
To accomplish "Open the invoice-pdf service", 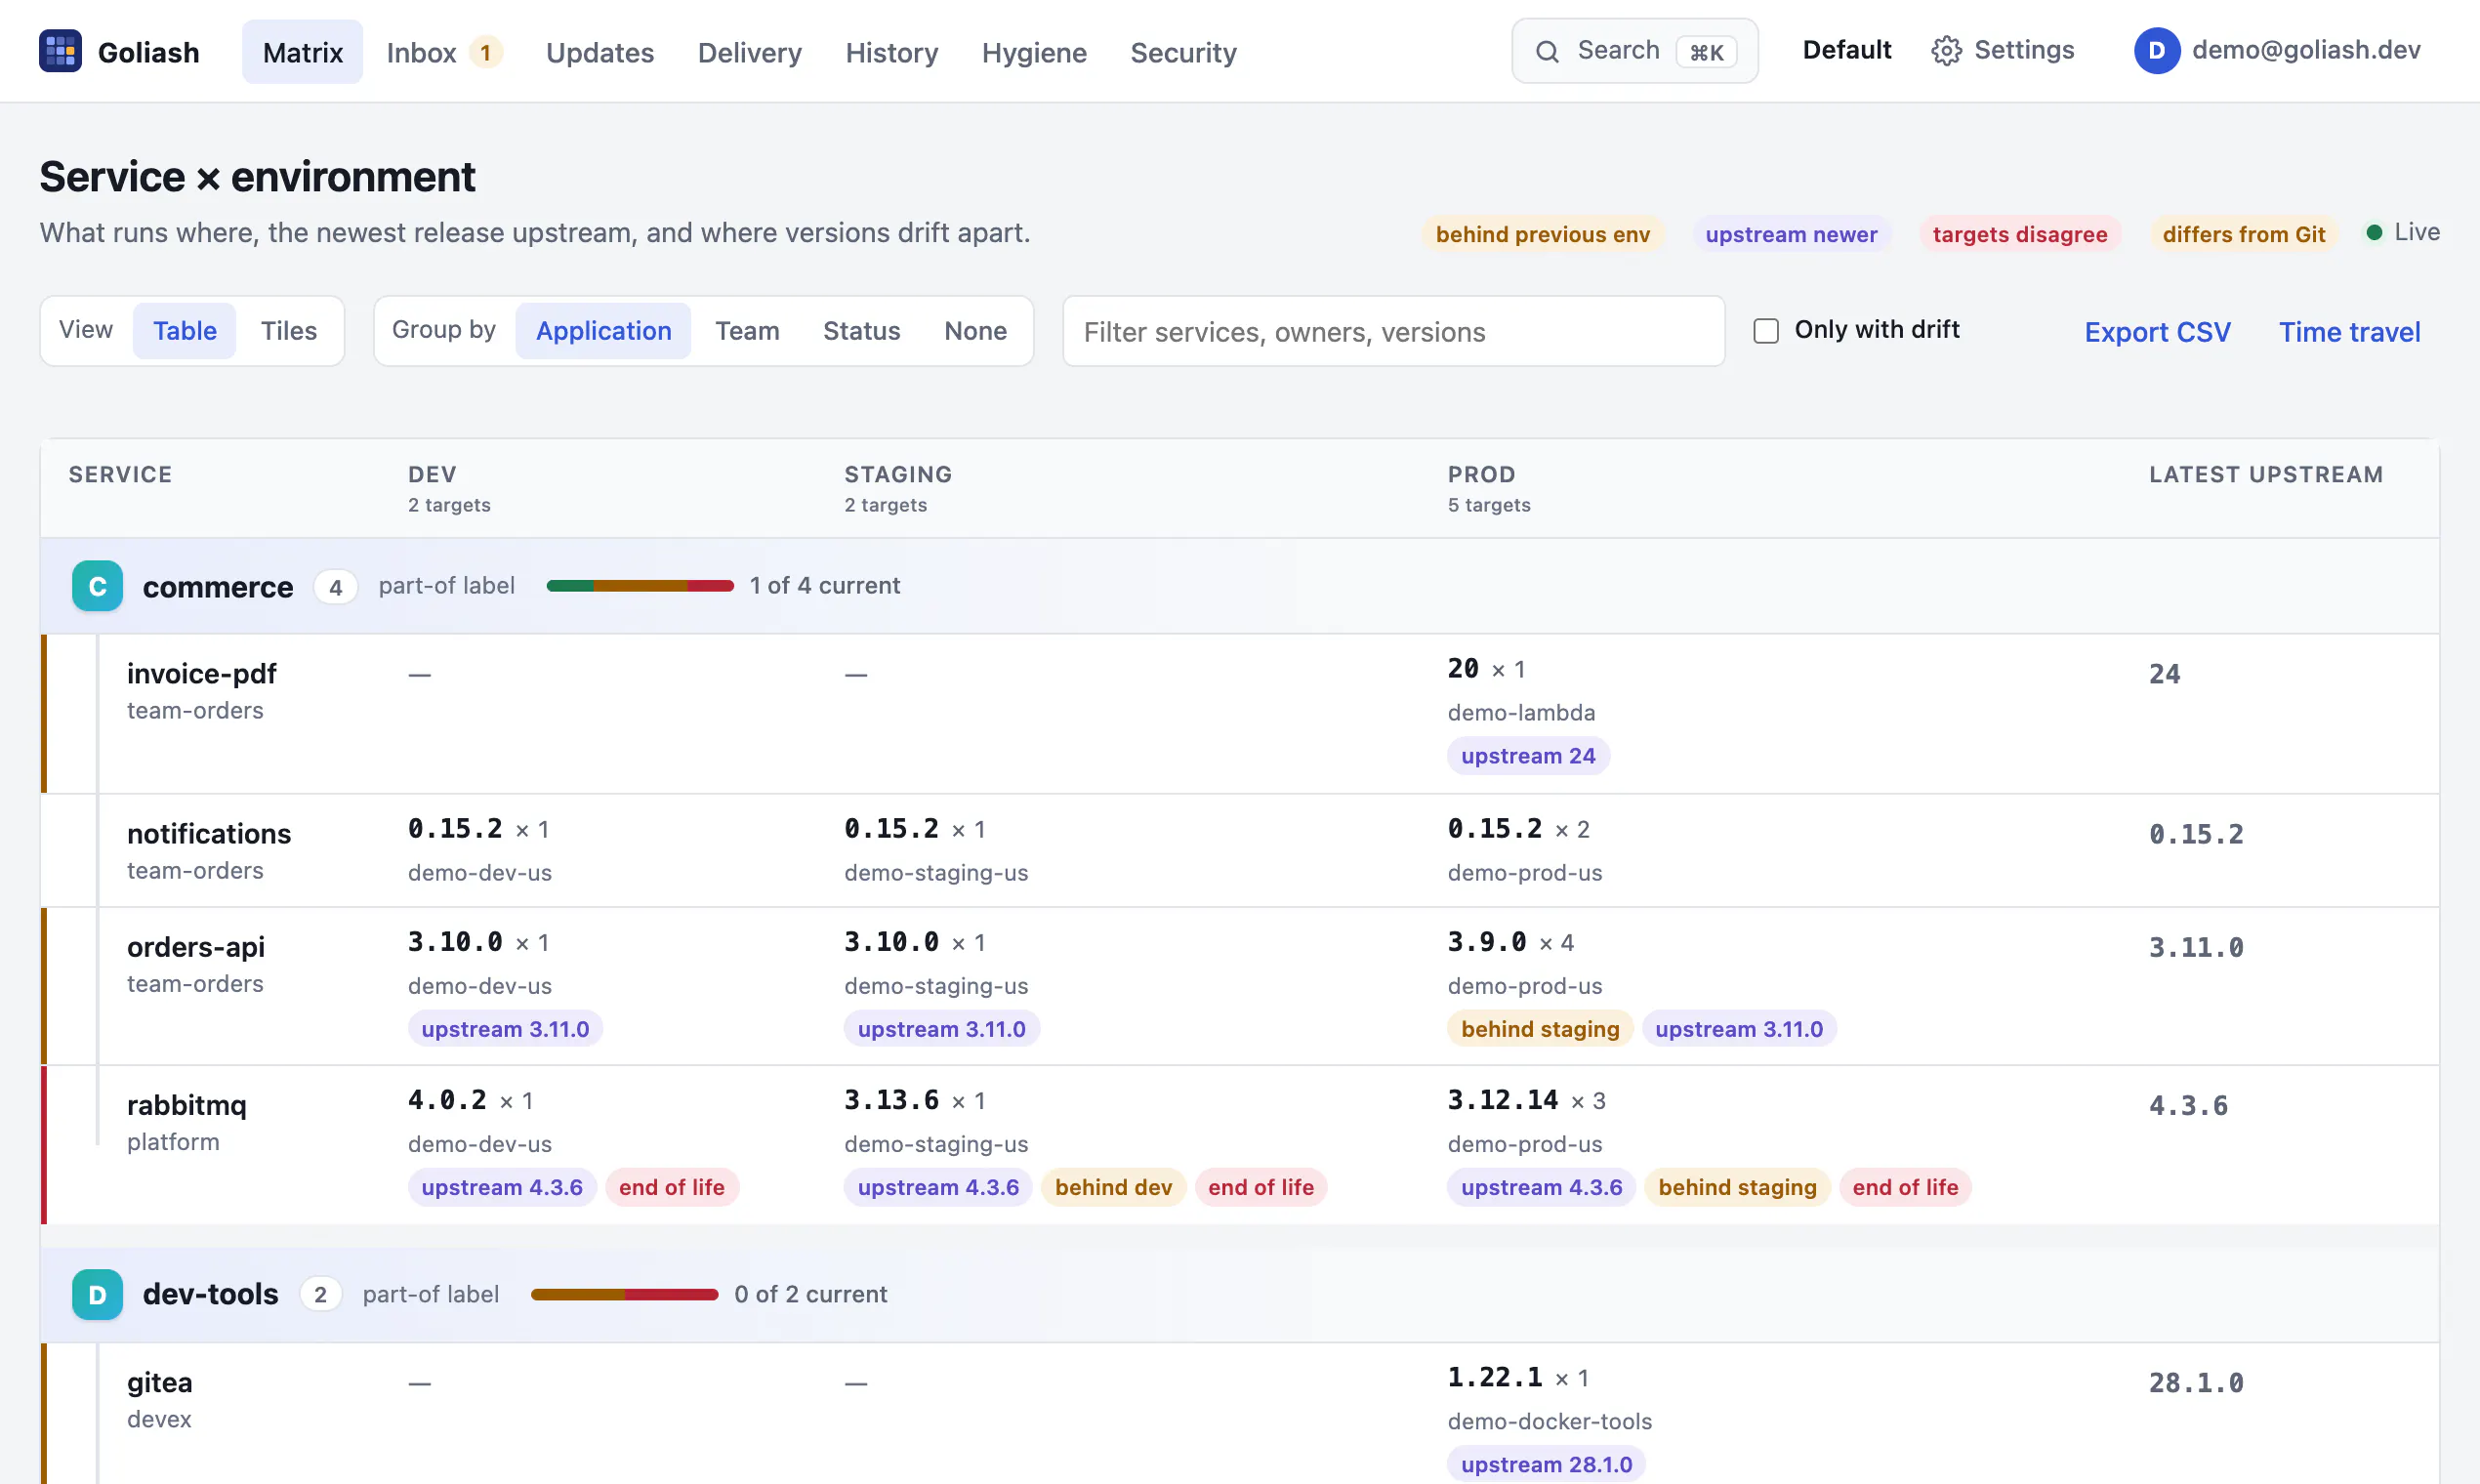I will click(x=201, y=674).
